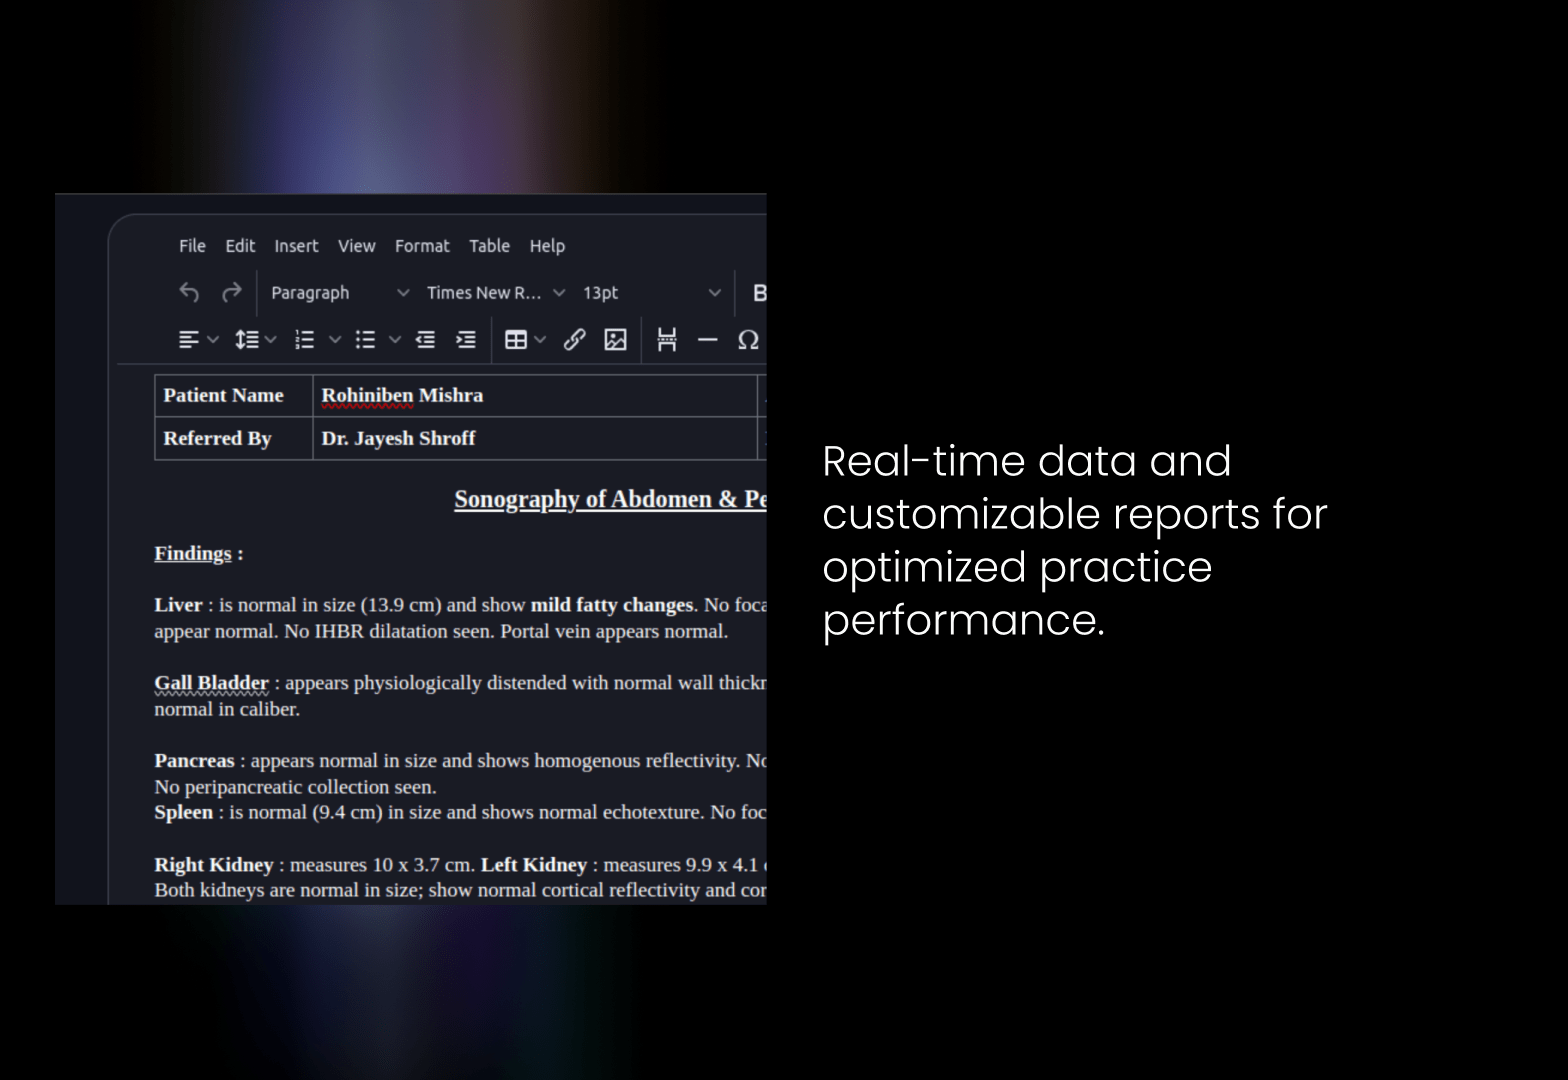1568x1080 pixels.
Task: Click the 'Sonography of Abdomen' heading
Action: [x=610, y=499]
